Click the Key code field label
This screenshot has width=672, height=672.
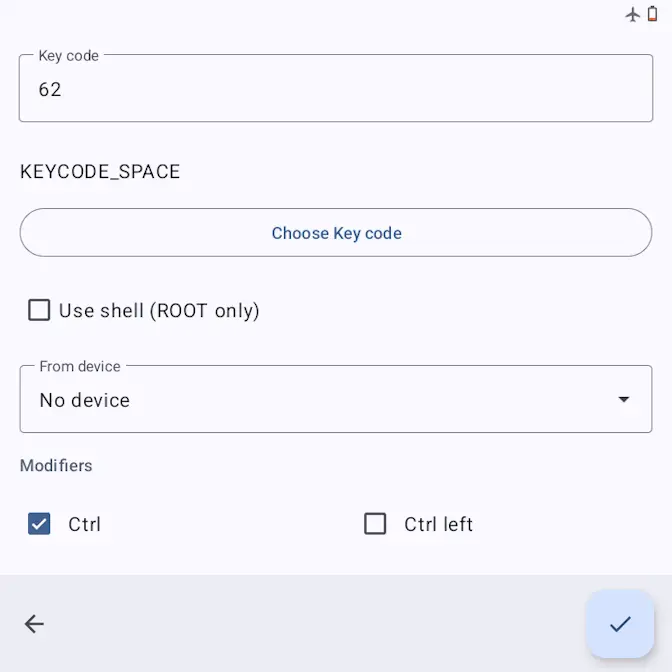pyautogui.click(x=68, y=56)
